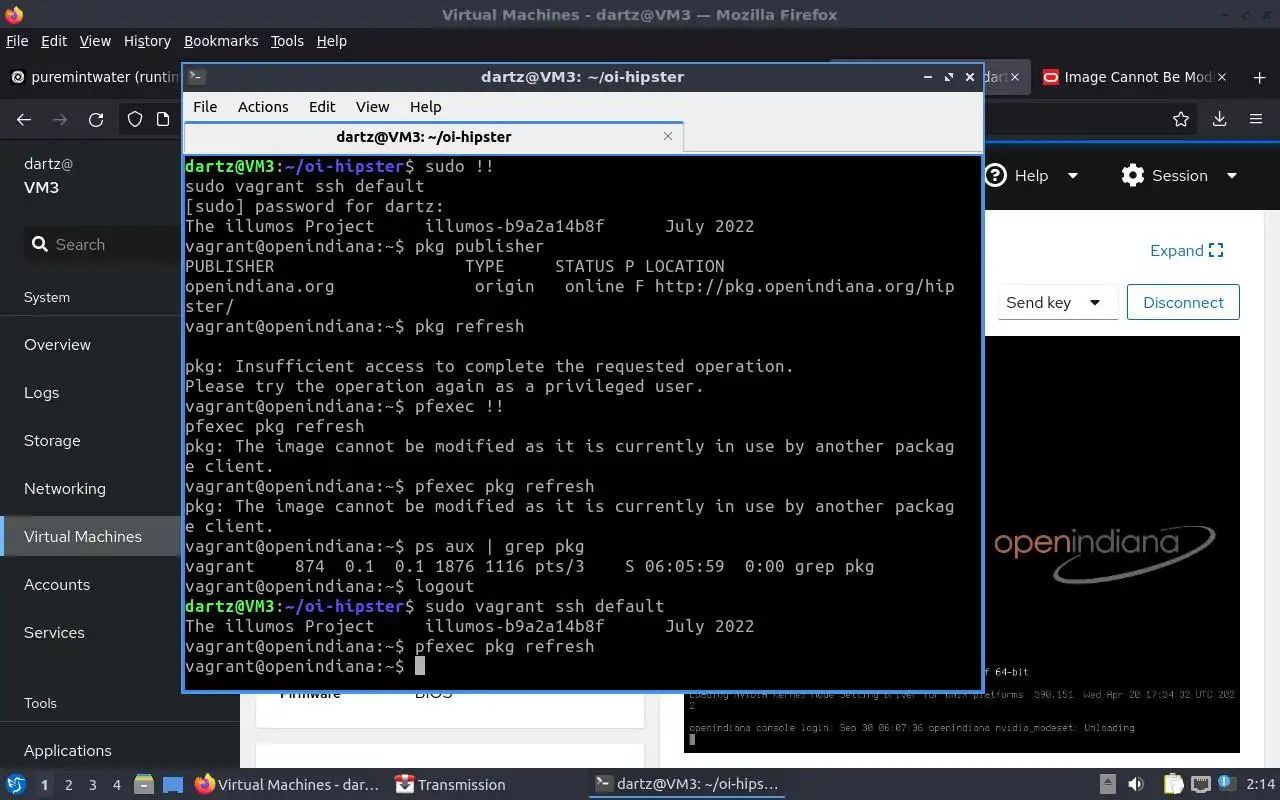Open the terminal's View menu
The image size is (1280, 800).
coord(372,107)
